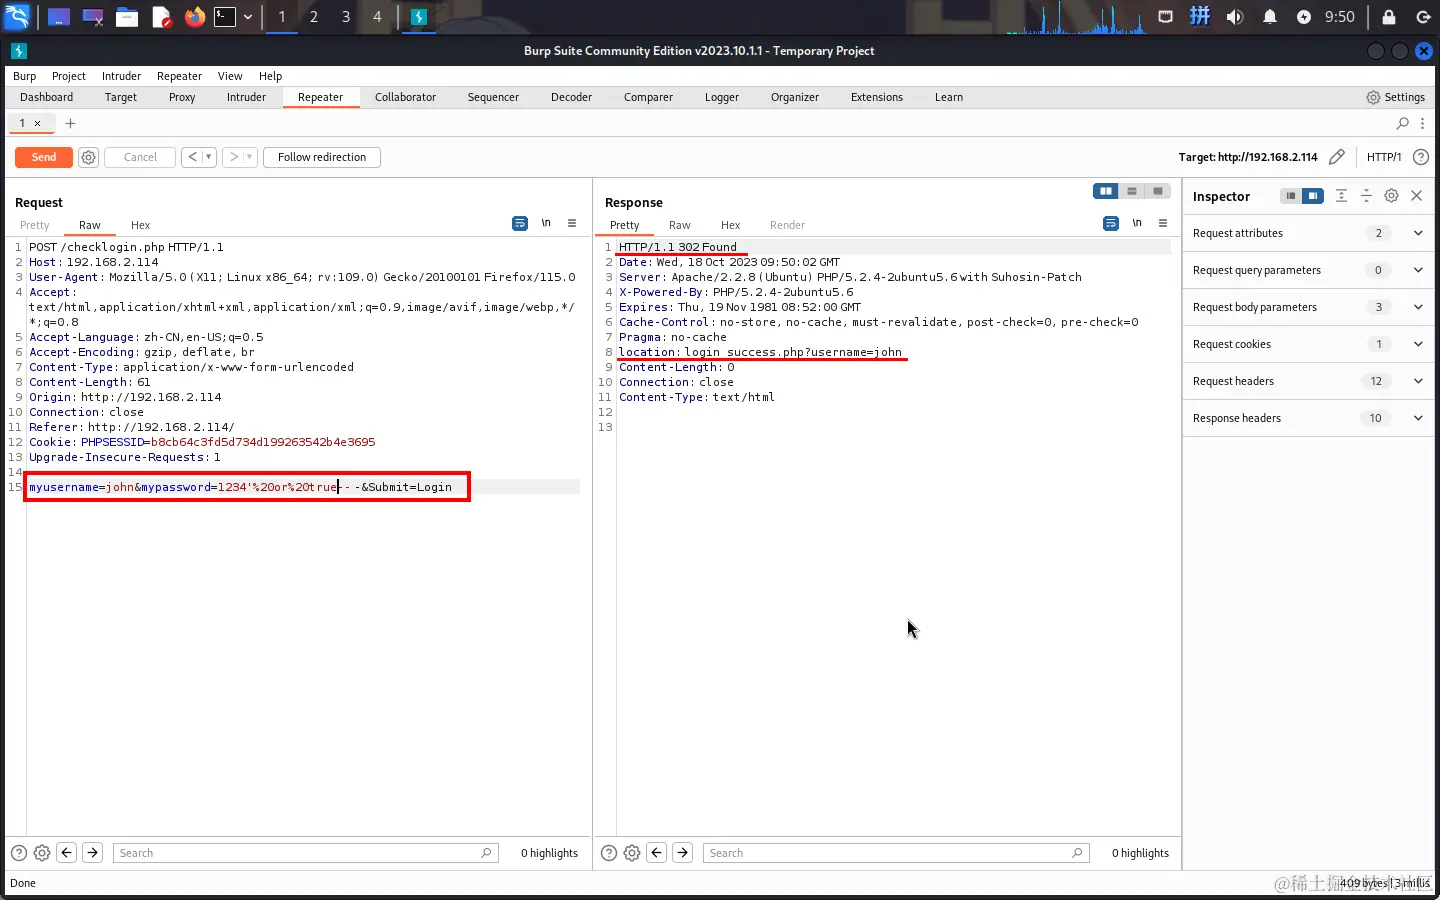Screen dimensions: 1440x900
Task: Focus the Request search field
Action: (305, 853)
